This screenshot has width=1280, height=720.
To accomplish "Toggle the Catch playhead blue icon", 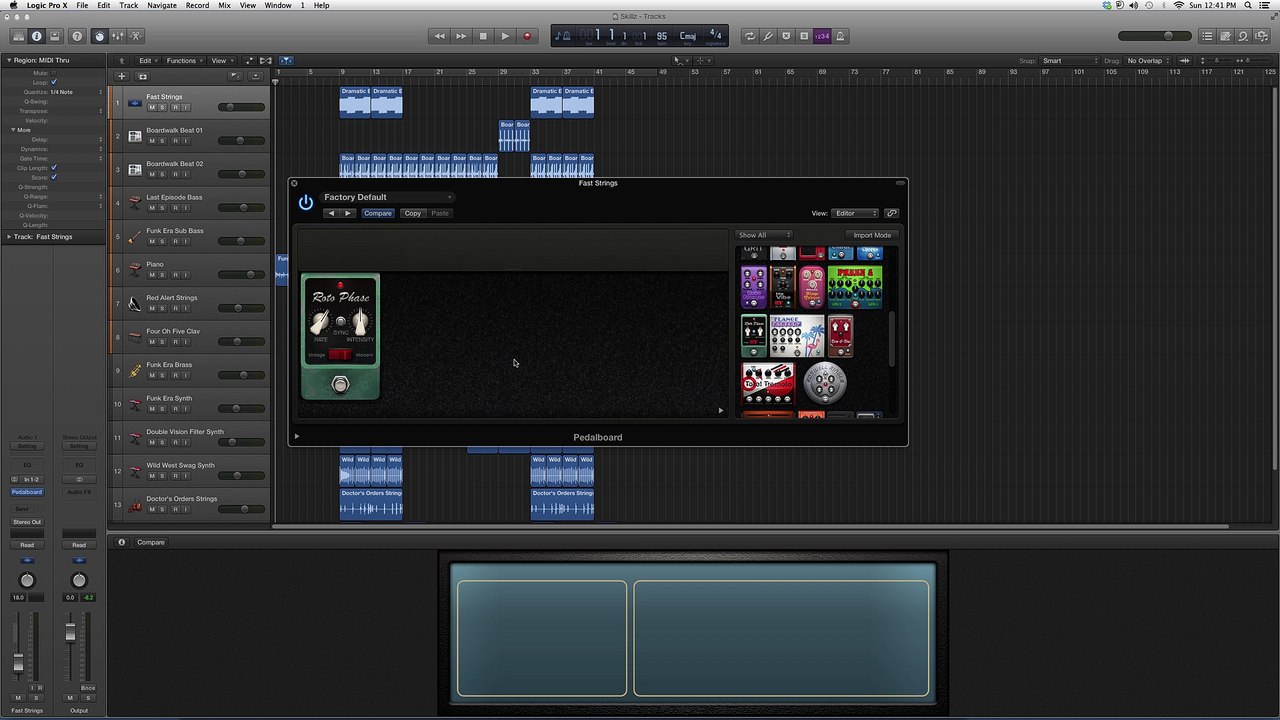I will (x=286, y=60).
